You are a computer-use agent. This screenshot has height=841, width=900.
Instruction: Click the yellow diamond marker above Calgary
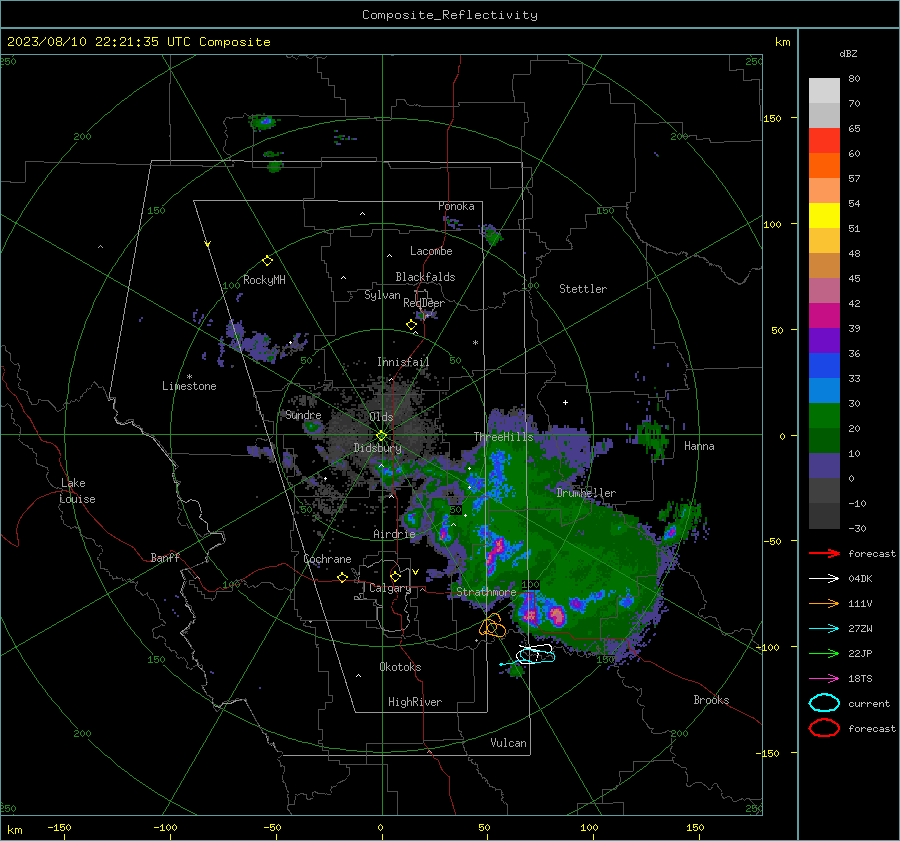tap(395, 576)
